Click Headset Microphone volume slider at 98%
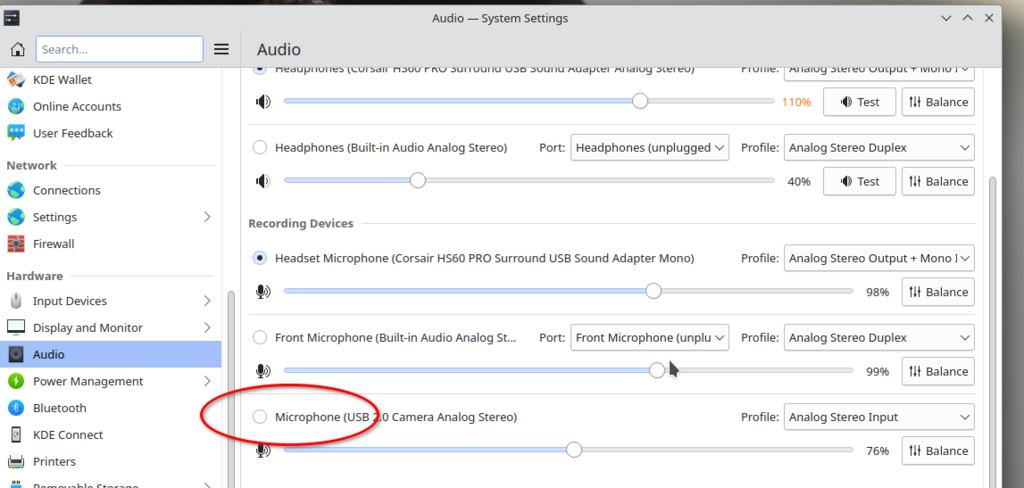The height and width of the screenshot is (488, 1024). tap(653, 291)
